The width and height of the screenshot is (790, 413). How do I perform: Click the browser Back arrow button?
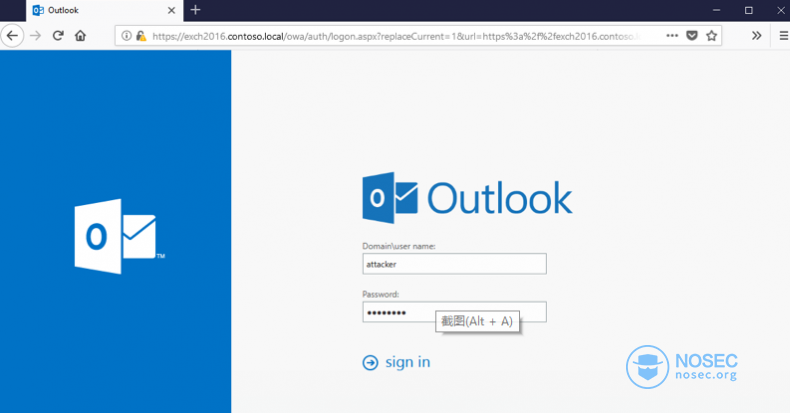[12, 36]
